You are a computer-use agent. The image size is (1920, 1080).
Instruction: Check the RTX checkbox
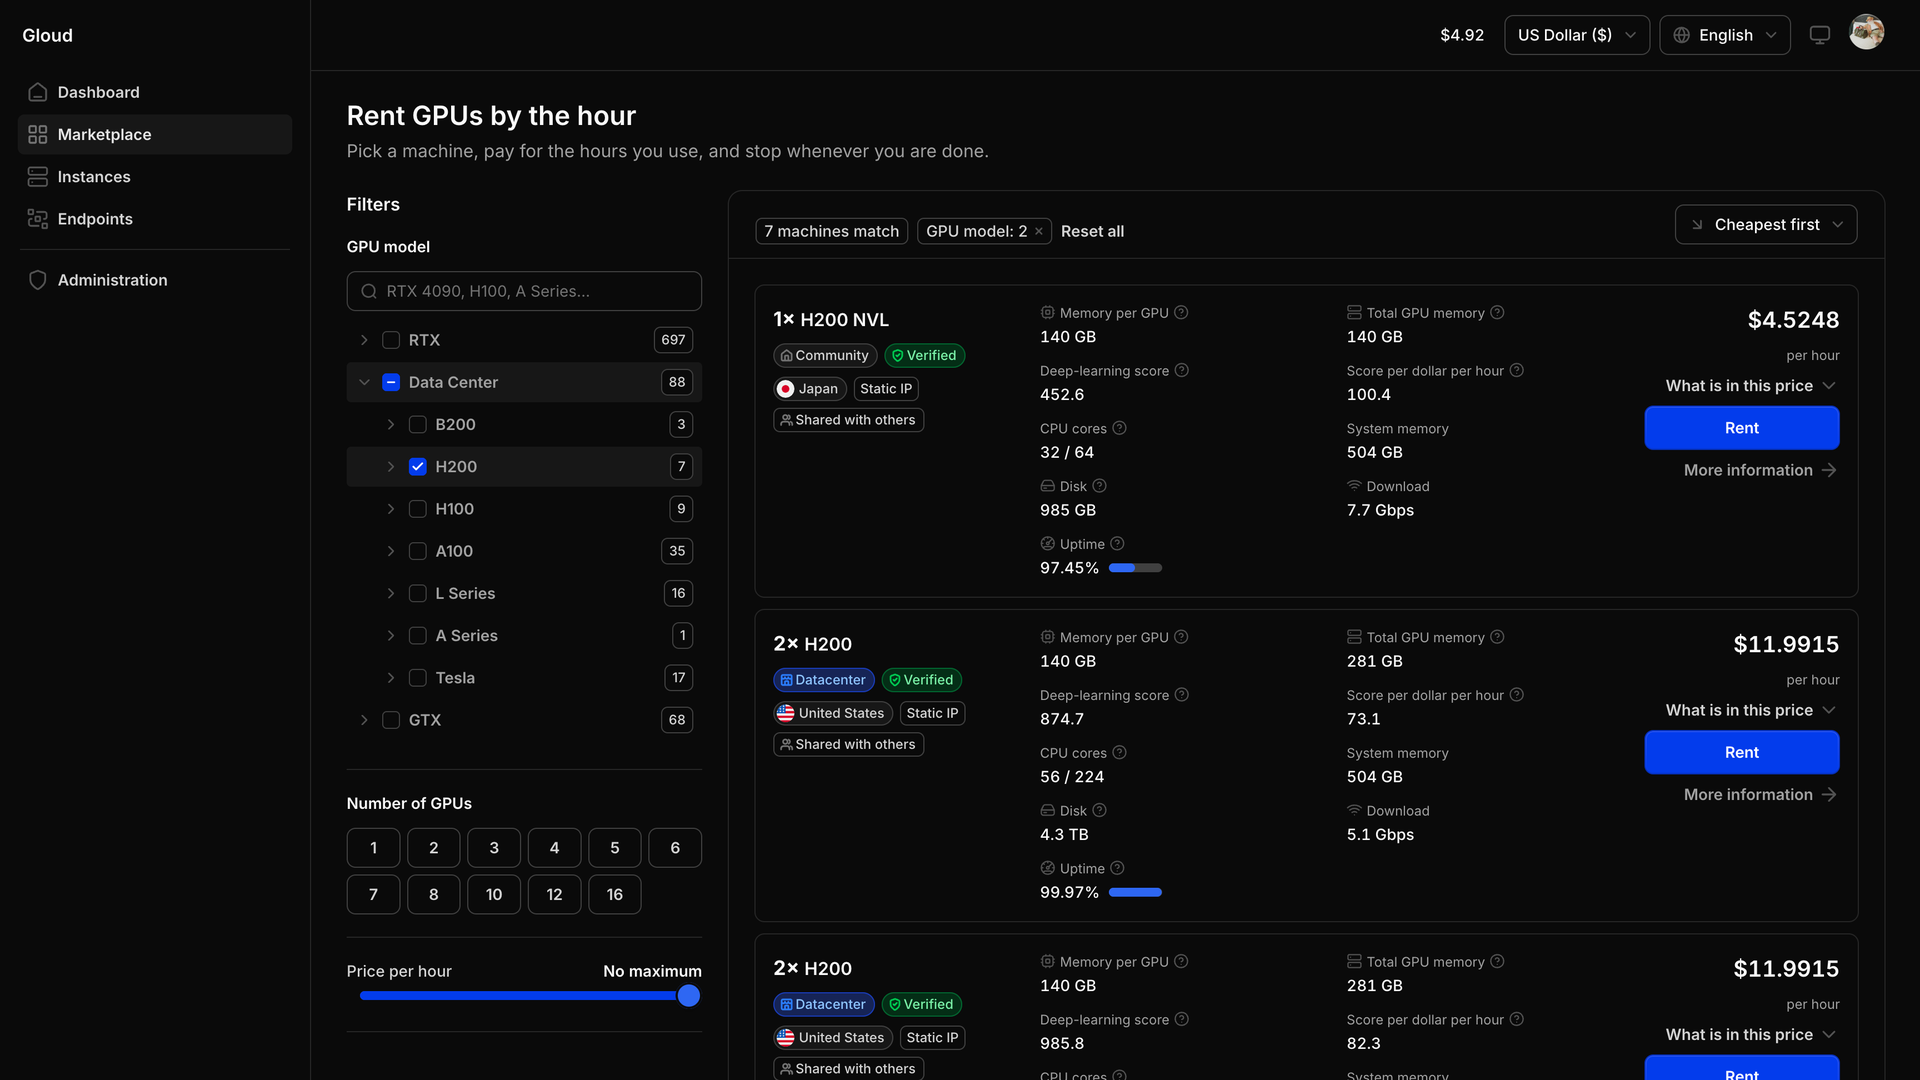coord(391,340)
